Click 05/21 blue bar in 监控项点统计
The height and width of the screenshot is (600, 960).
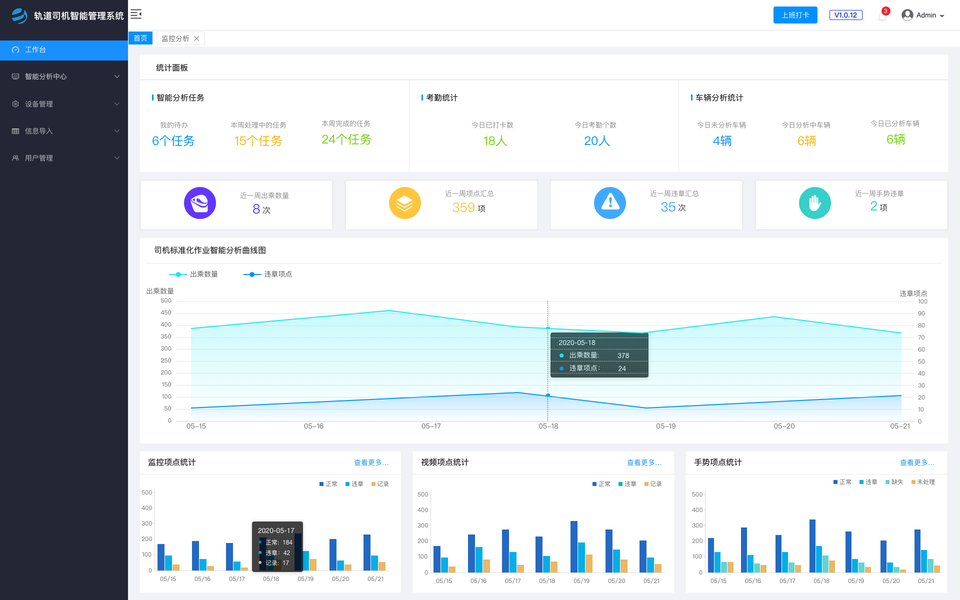pyautogui.click(x=367, y=552)
